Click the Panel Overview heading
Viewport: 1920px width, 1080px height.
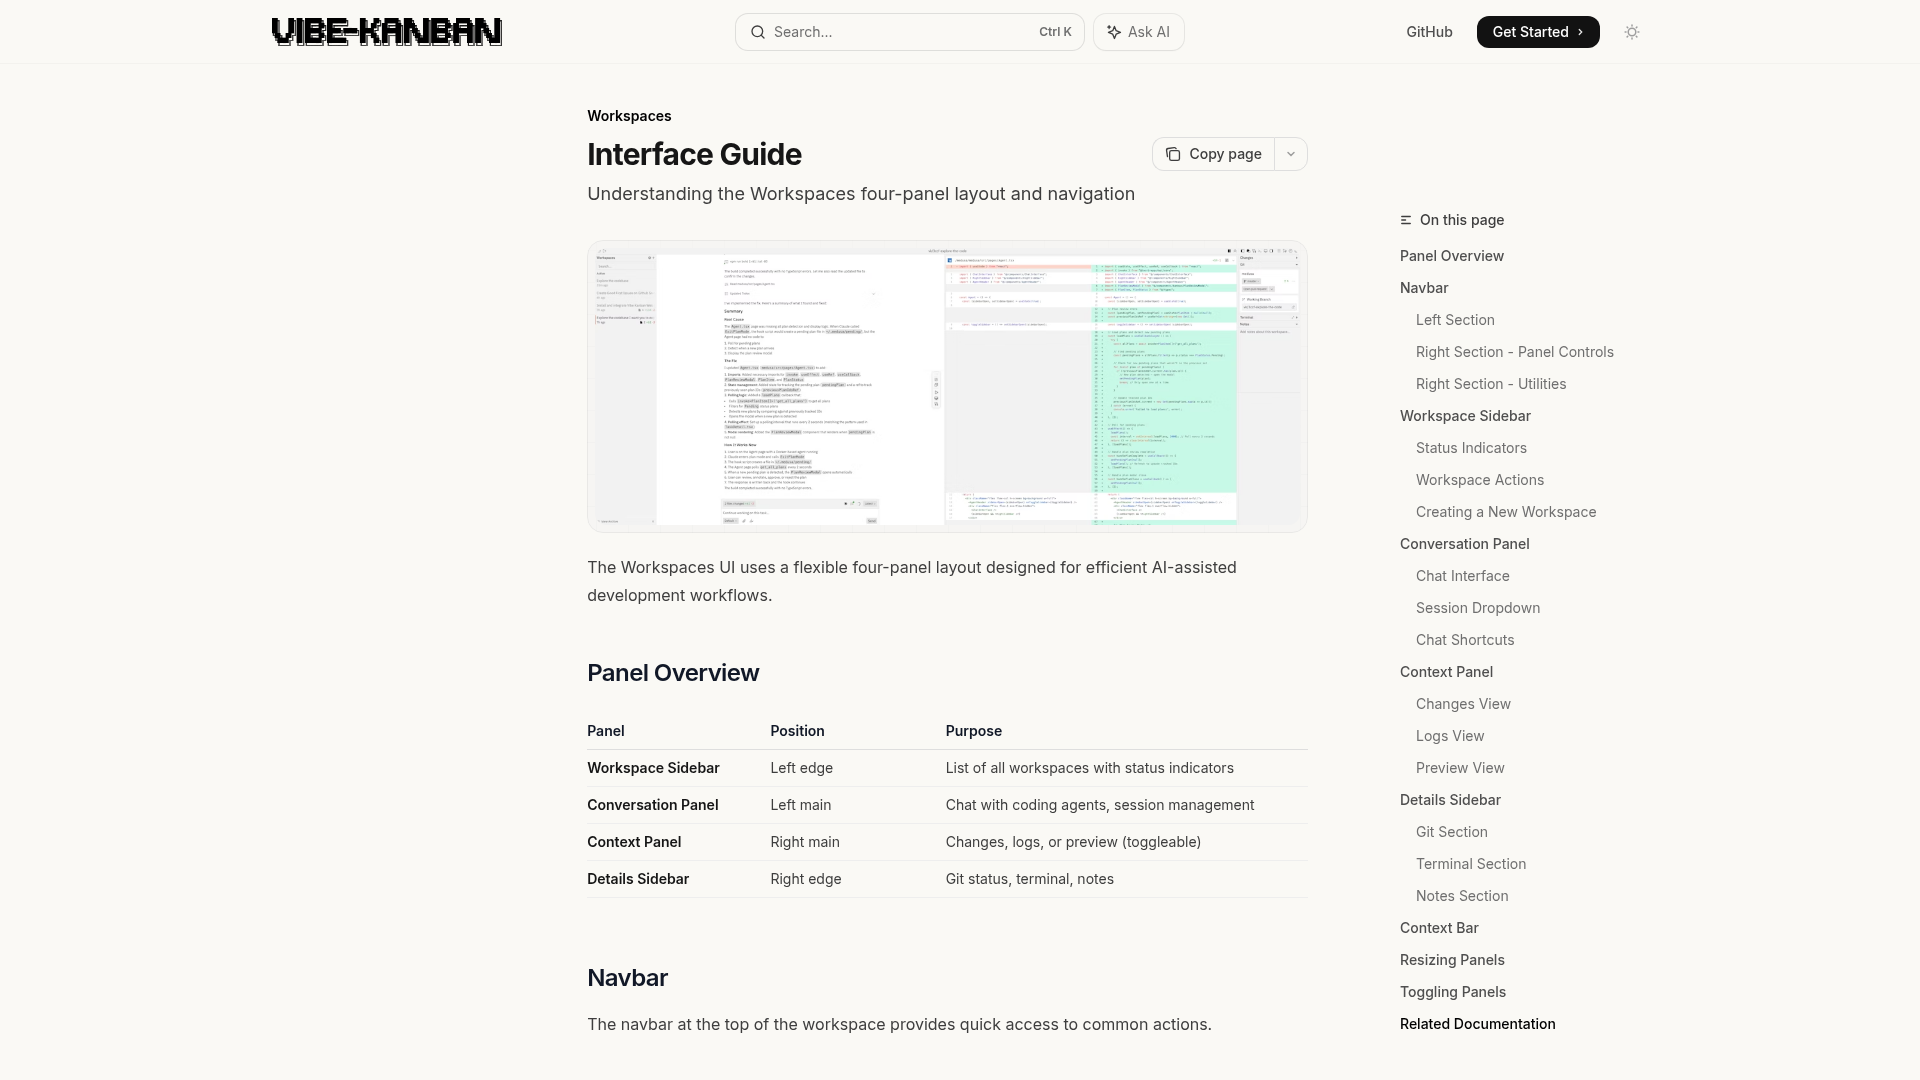pos(673,673)
